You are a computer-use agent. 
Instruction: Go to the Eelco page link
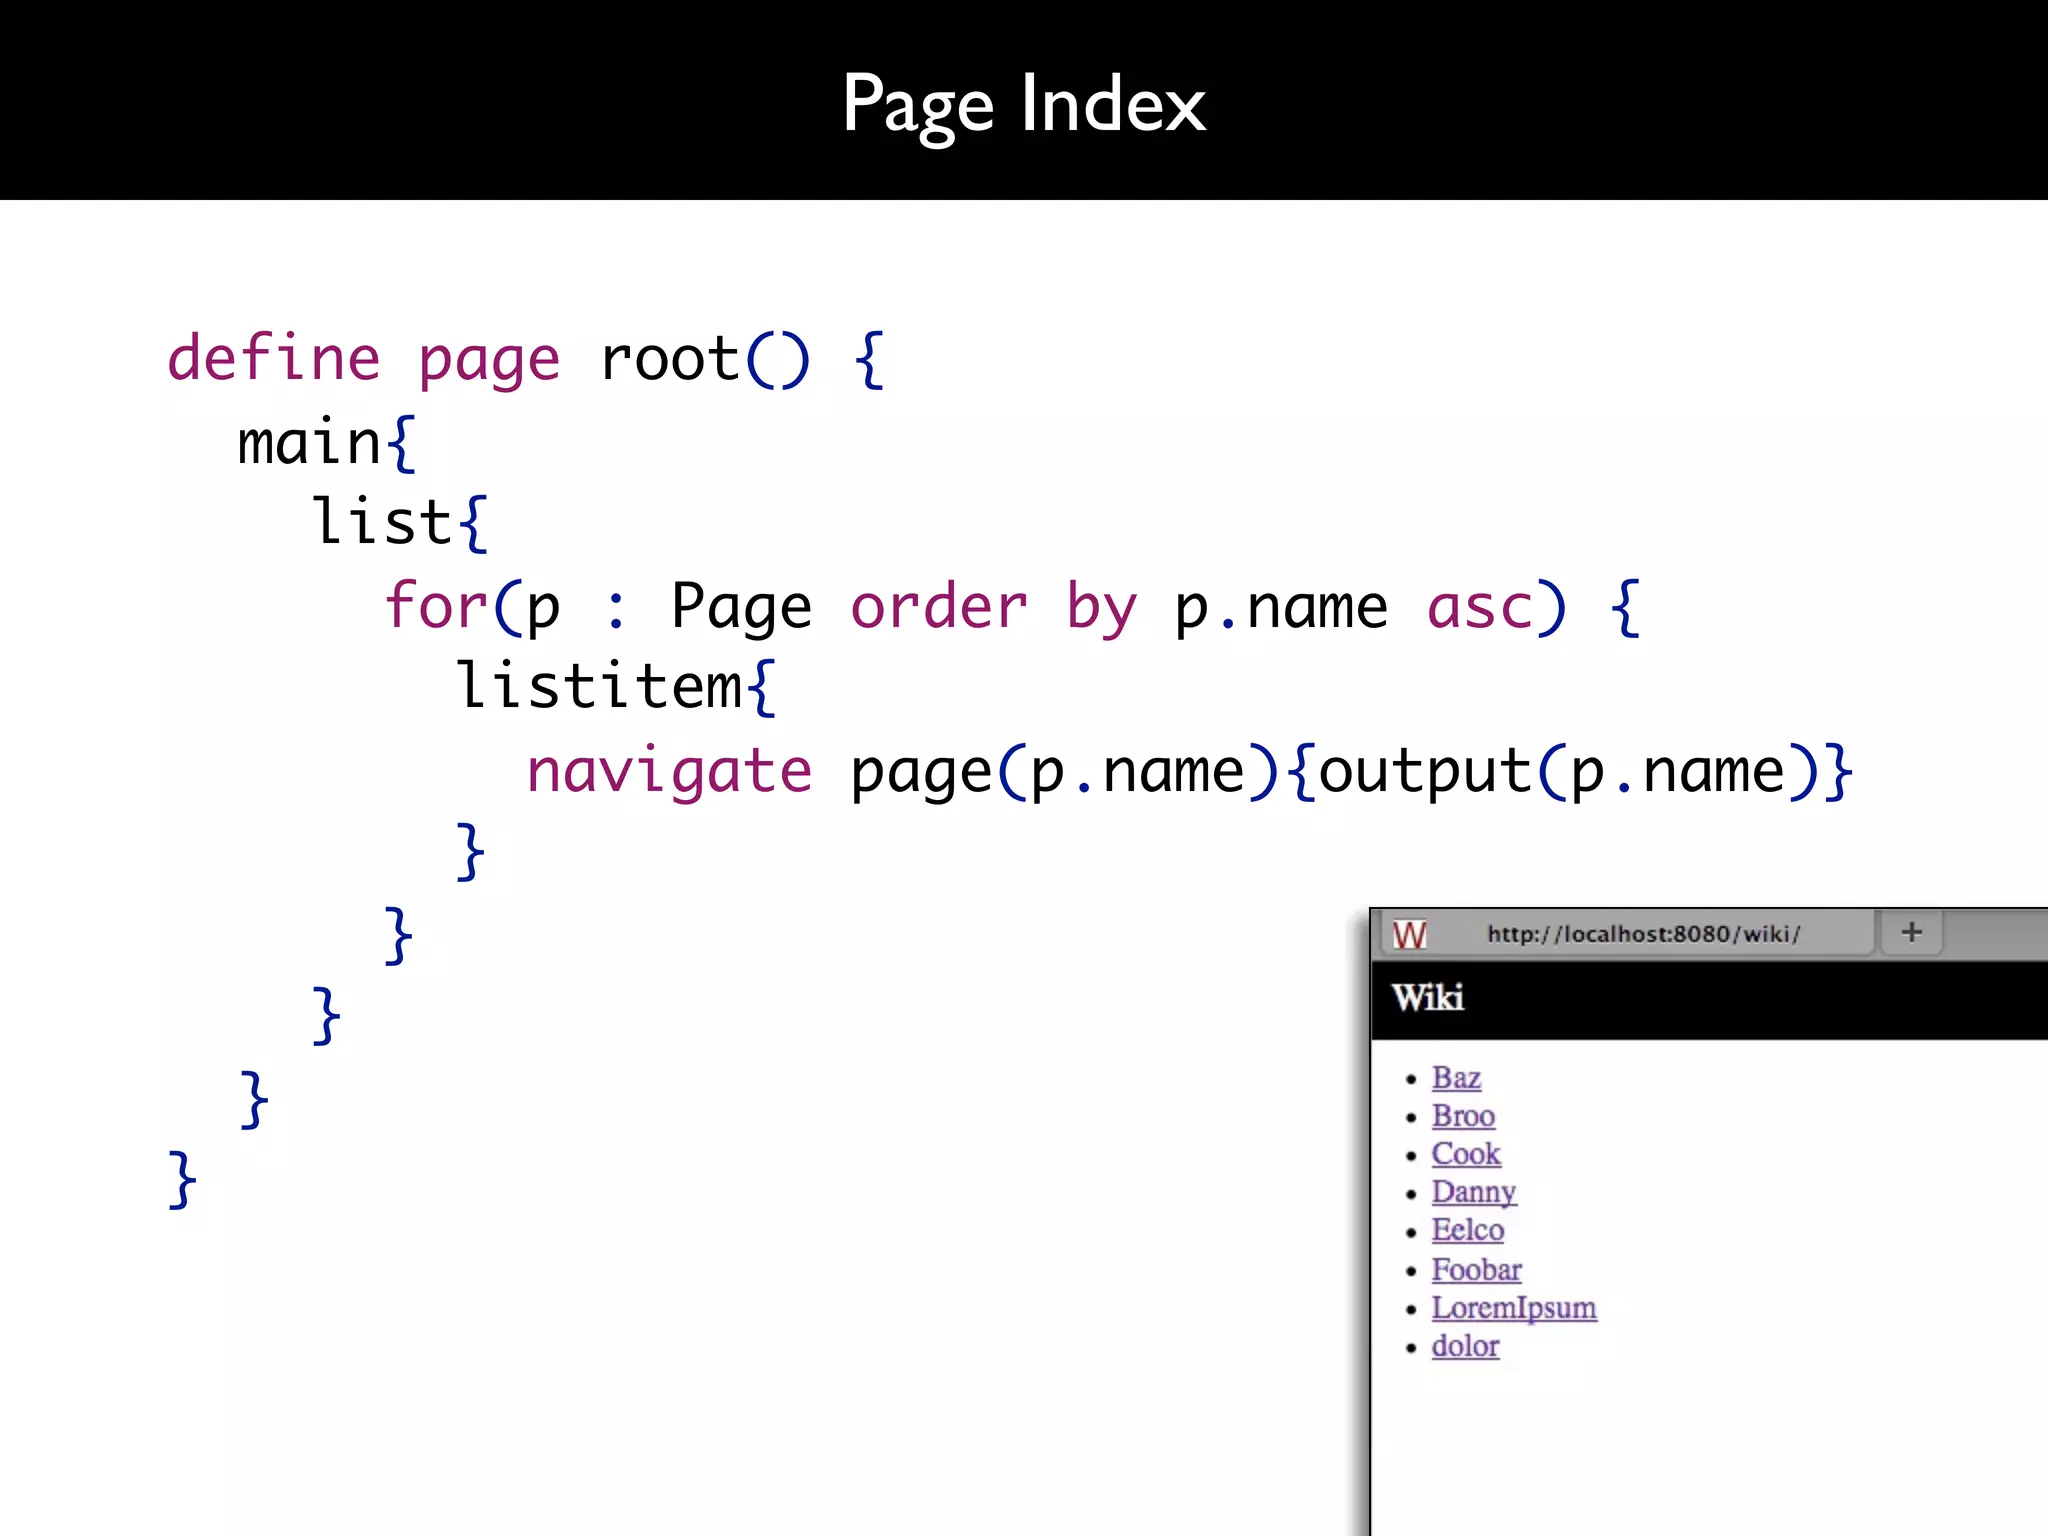pos(1467,1230)
